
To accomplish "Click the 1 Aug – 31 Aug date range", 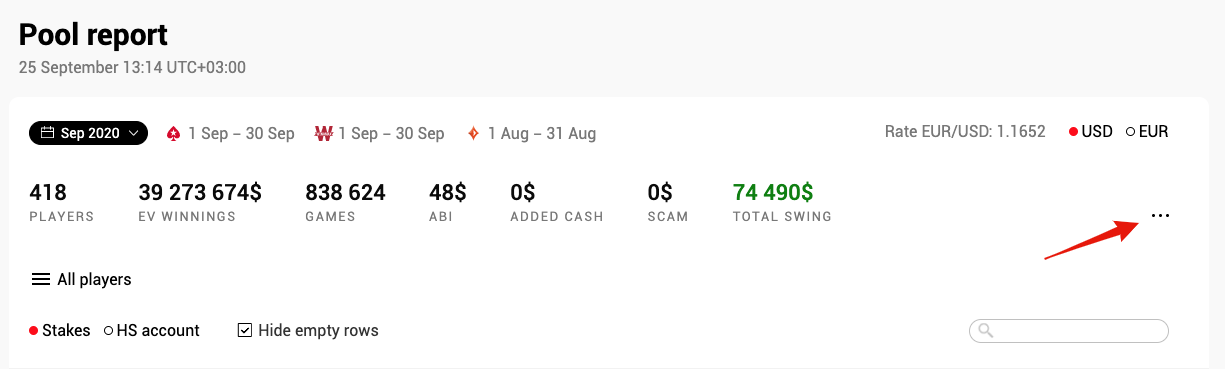I will pyautogui.click(x=542, y=133).
